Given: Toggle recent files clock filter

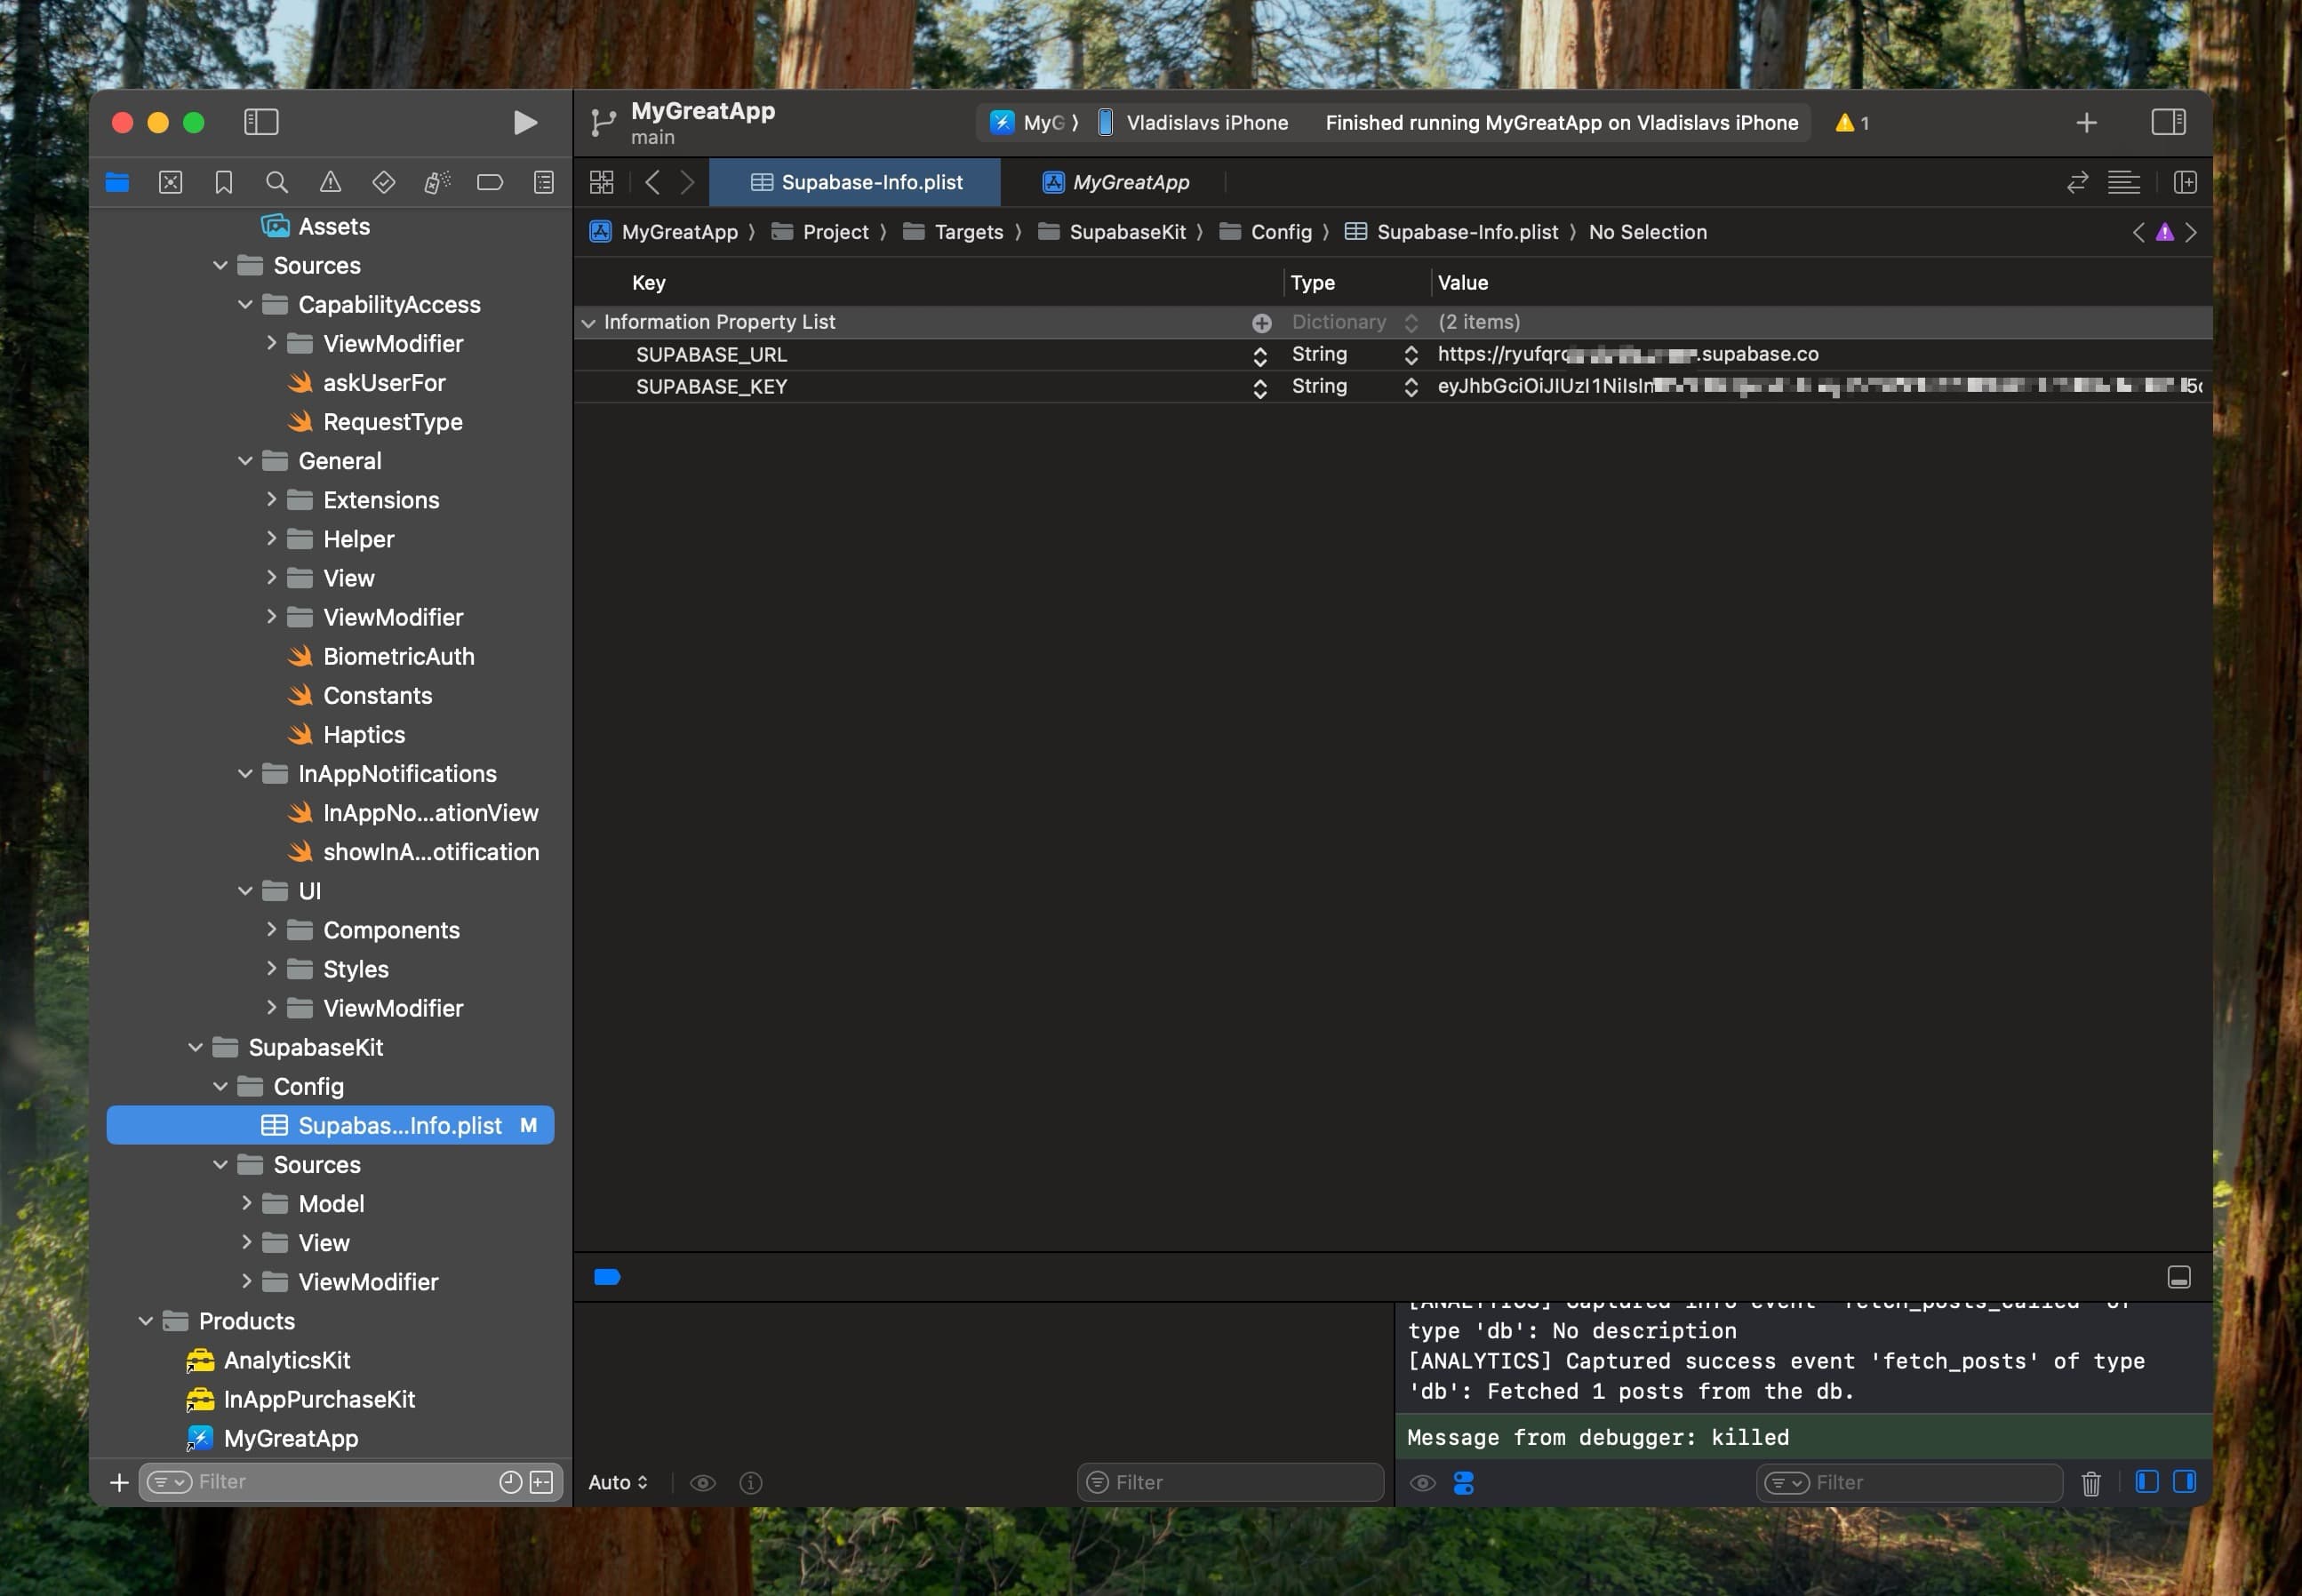Looking at the screenshot, I should pos(510,1482).
